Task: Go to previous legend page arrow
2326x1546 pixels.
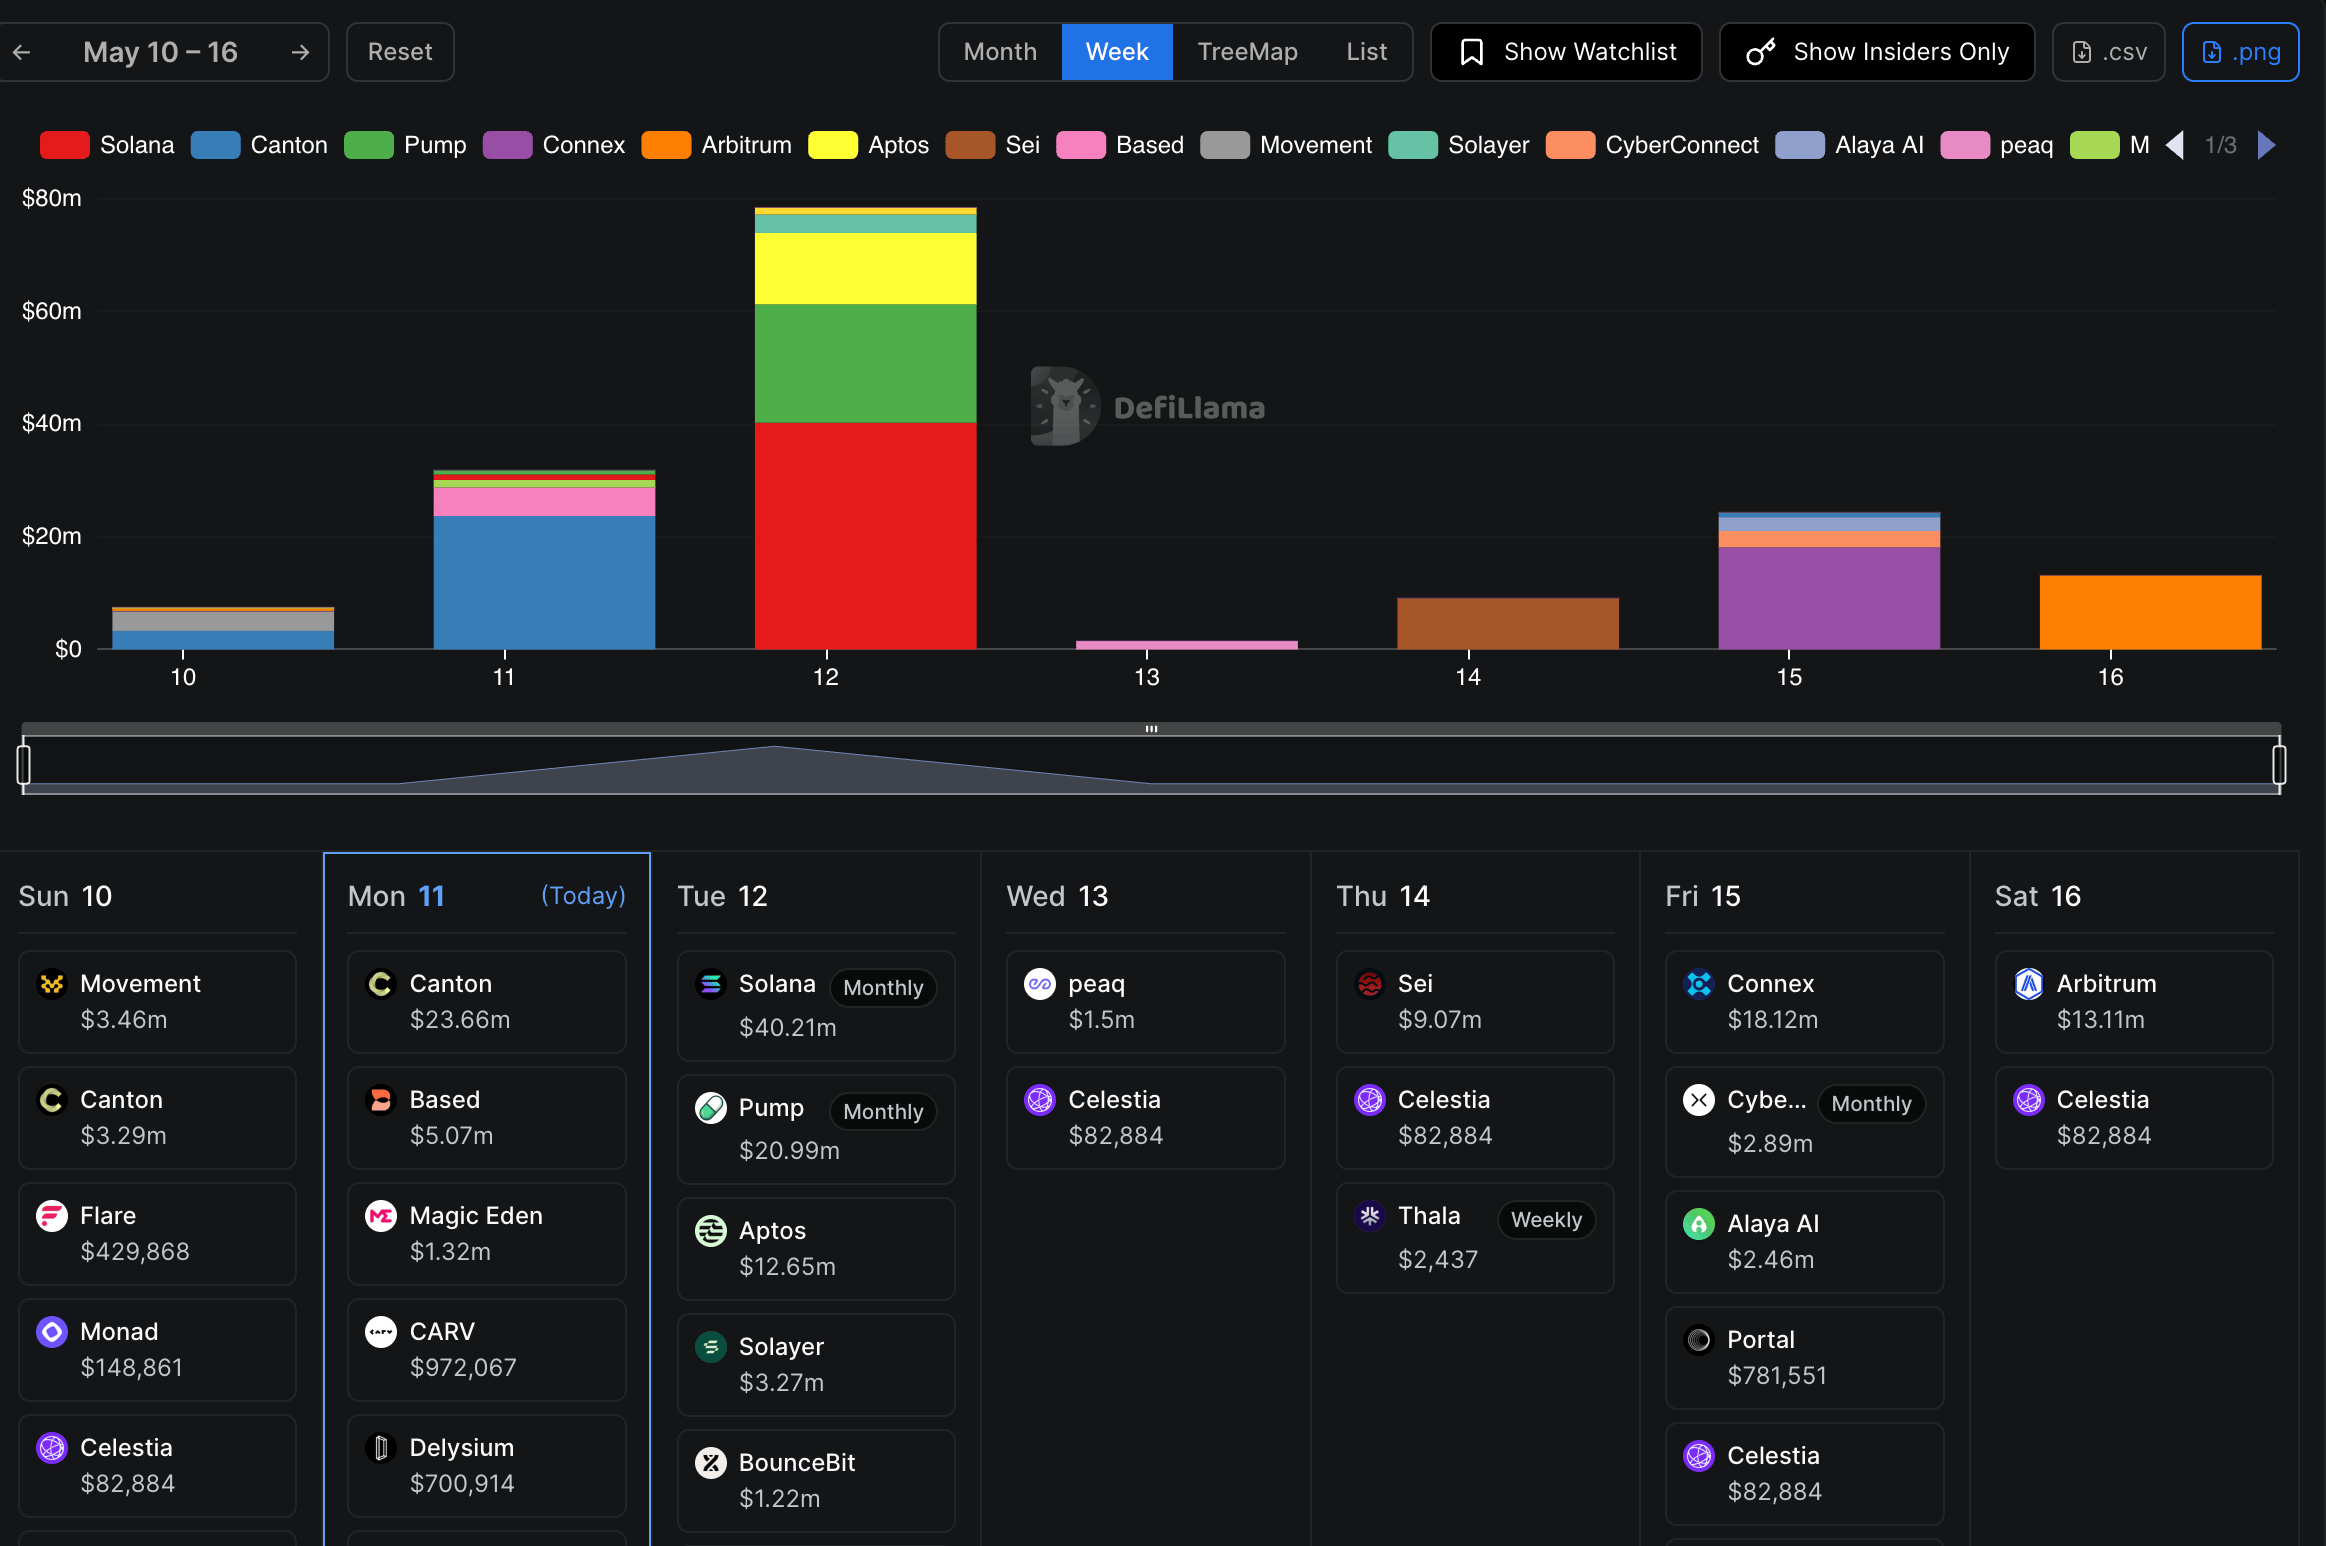Action: (x=2174, y=145)
